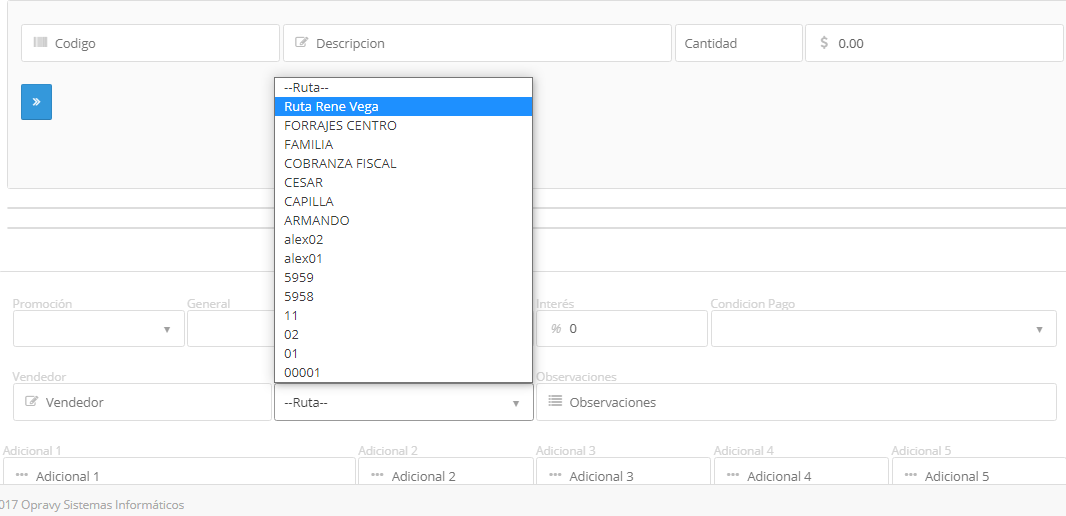1066x516 pixels.
Task: Click the Adicional 2 input field
Action: pos(445,471)
